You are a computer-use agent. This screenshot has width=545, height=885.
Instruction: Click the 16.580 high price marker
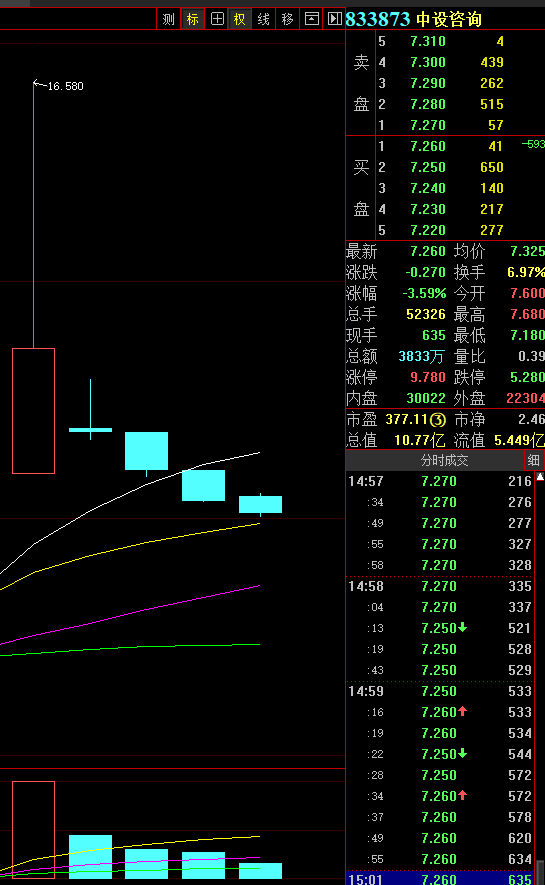65,86
